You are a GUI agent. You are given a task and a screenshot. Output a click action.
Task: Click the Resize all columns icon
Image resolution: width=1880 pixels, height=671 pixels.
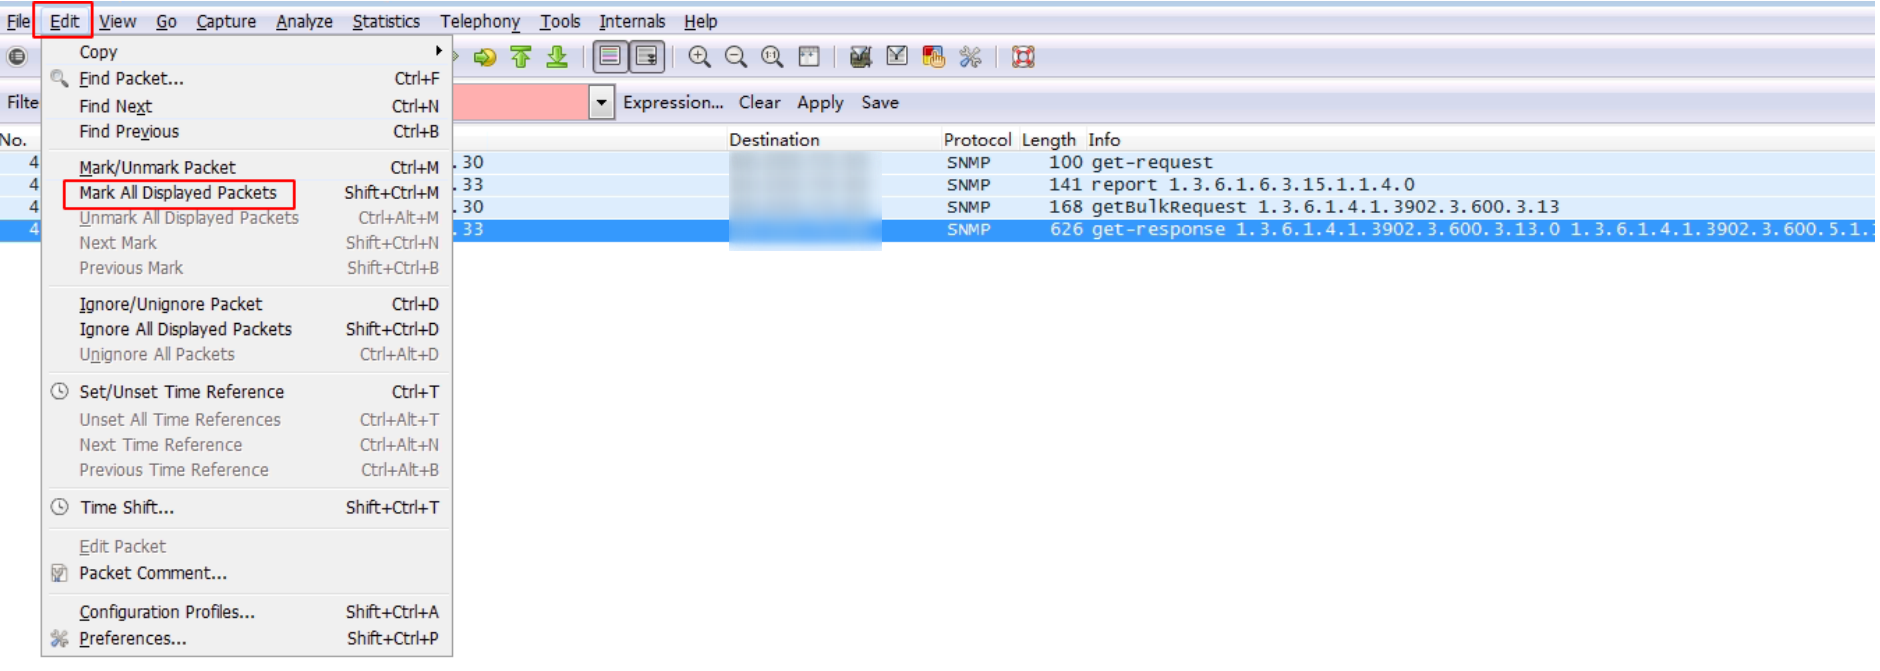coord(809,57)
